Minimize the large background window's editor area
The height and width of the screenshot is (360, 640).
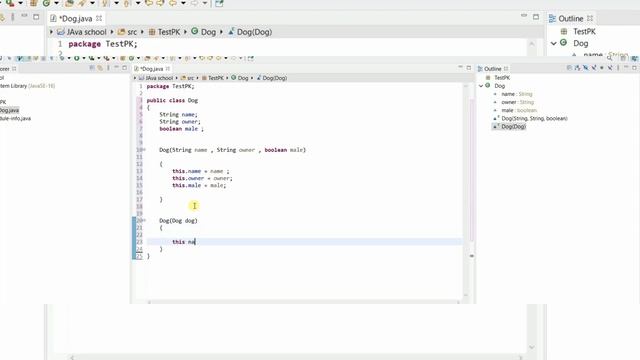524,16
